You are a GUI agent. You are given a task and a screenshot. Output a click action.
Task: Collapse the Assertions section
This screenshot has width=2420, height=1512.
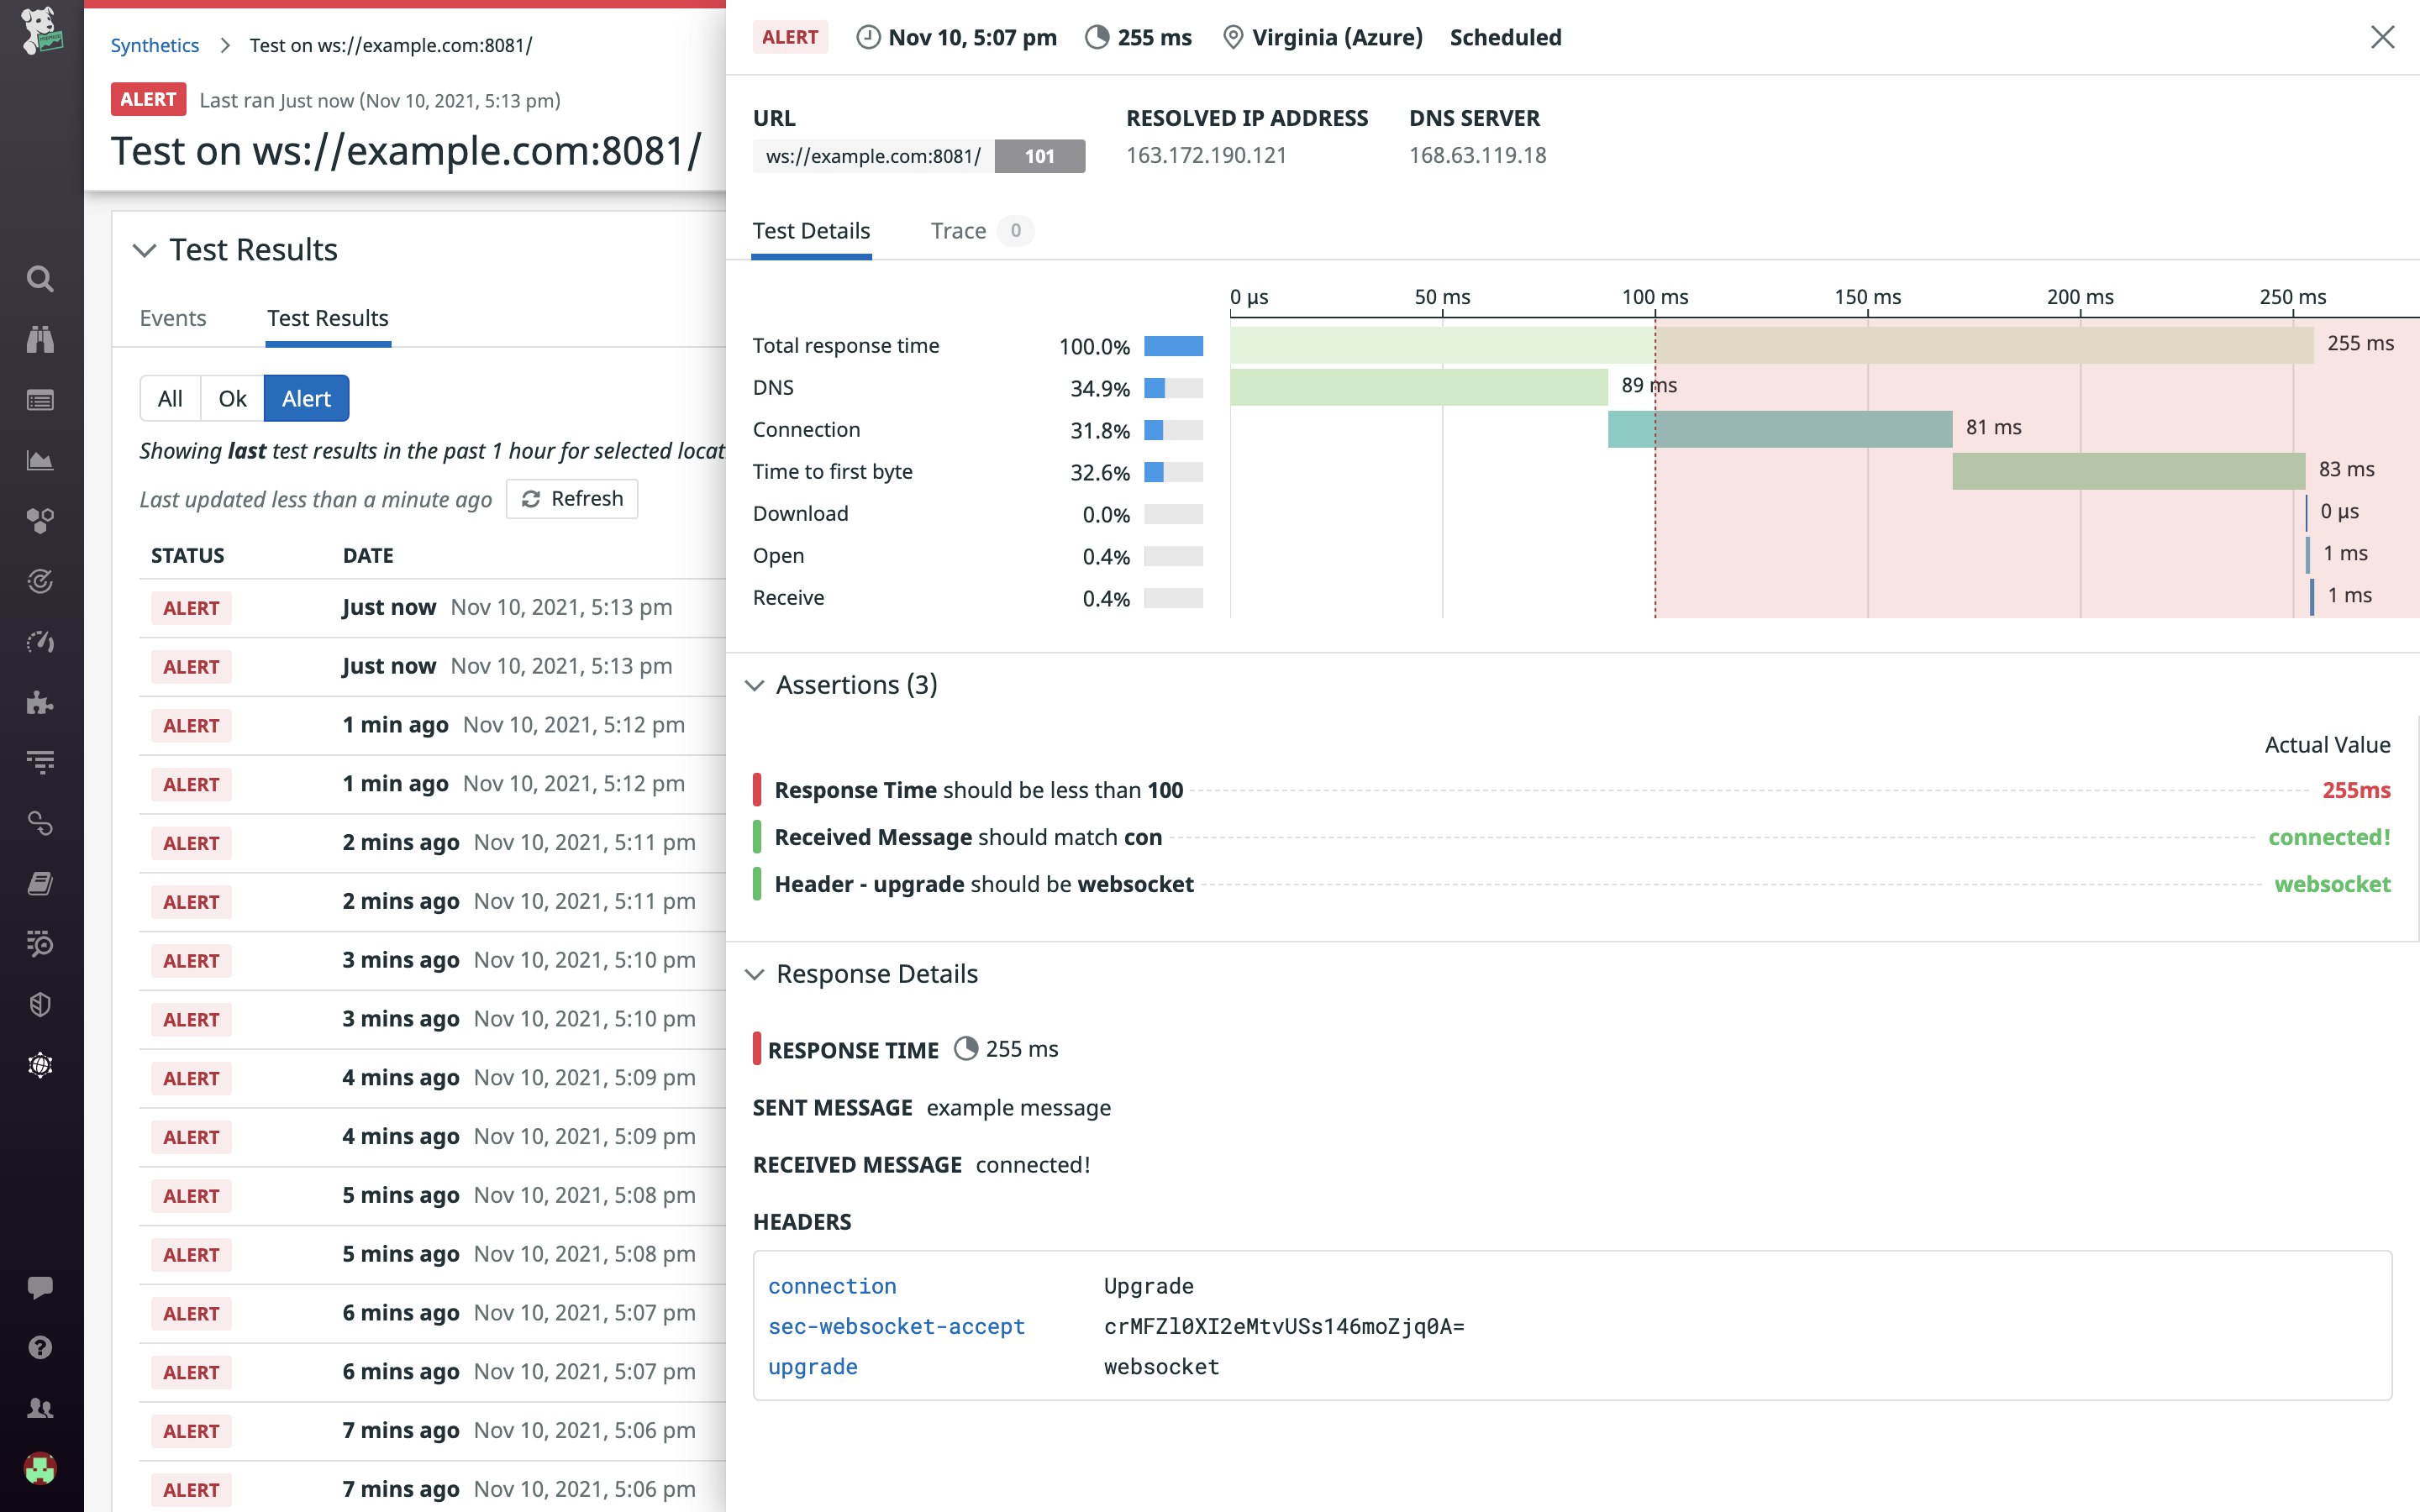click(757, 685)
